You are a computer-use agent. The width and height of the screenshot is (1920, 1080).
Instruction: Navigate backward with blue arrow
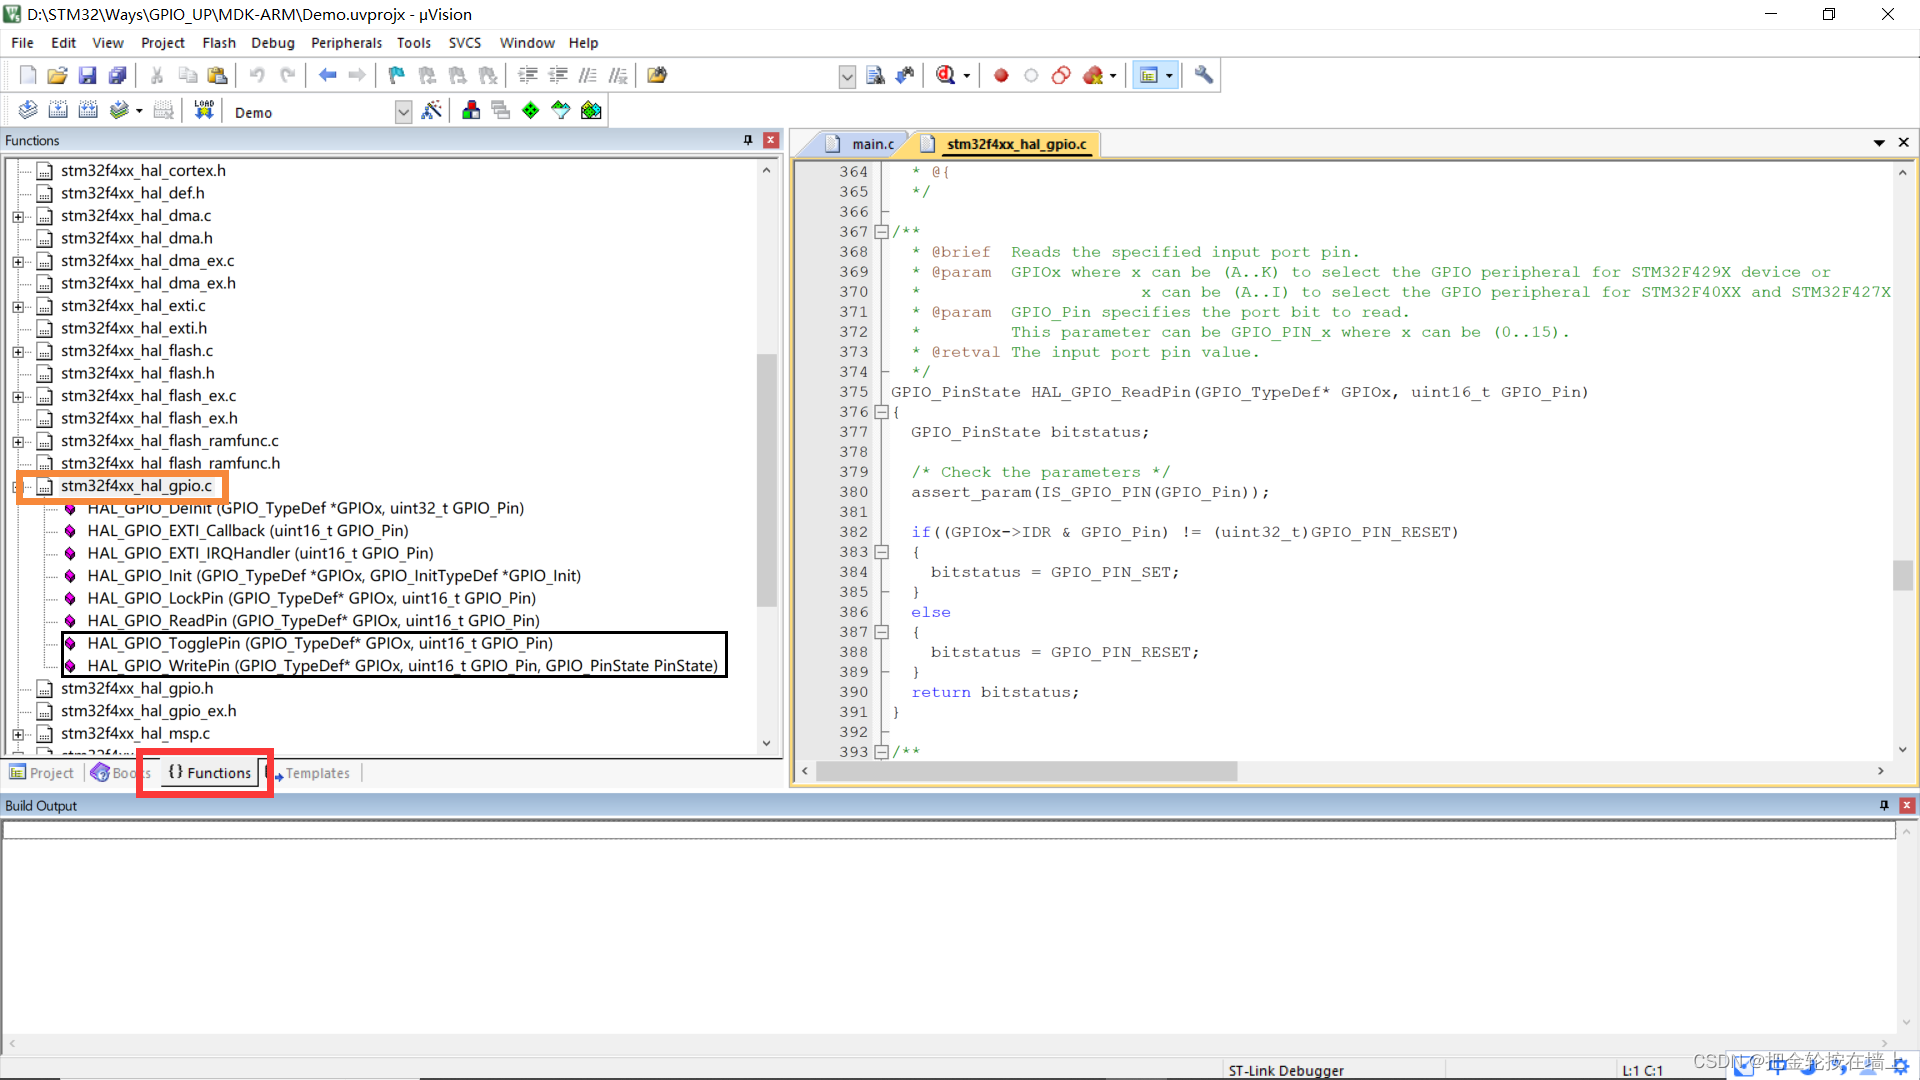[x=327, y=75]
